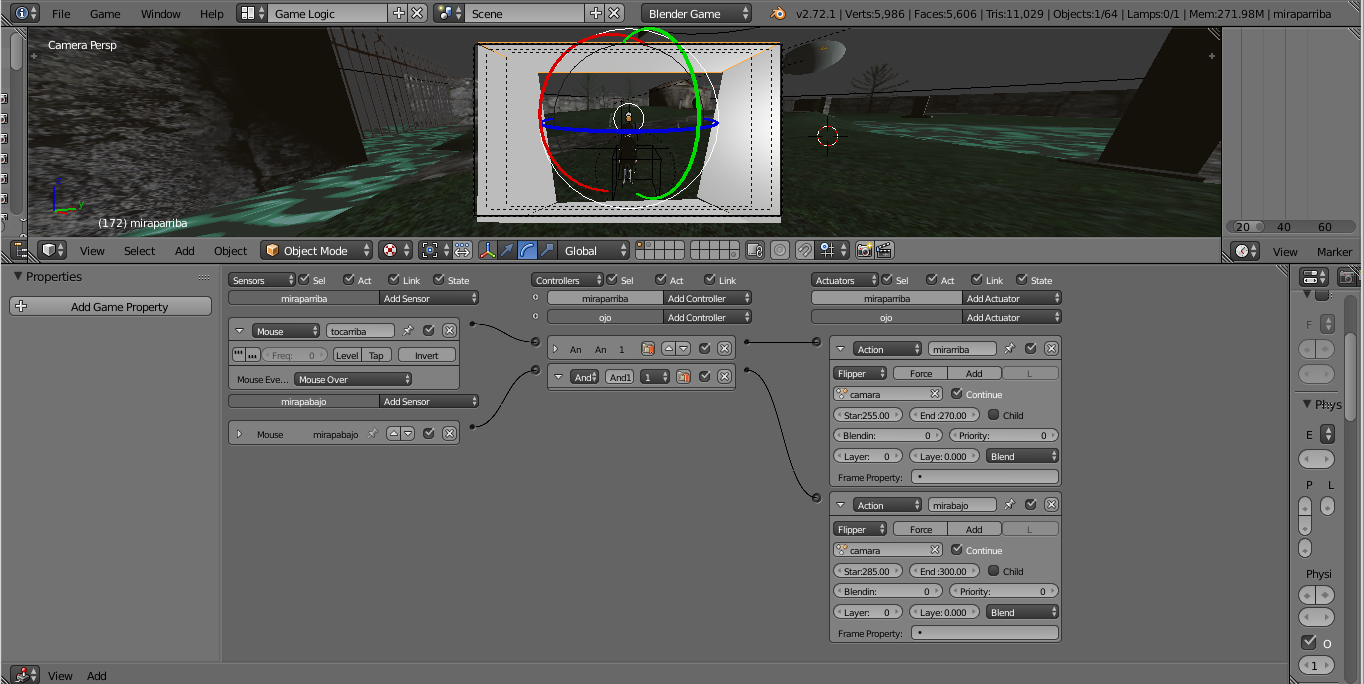Open the File menu
Image resolution: width=1364 pixels, height=684 pixels.
click(x=61, y=14)
